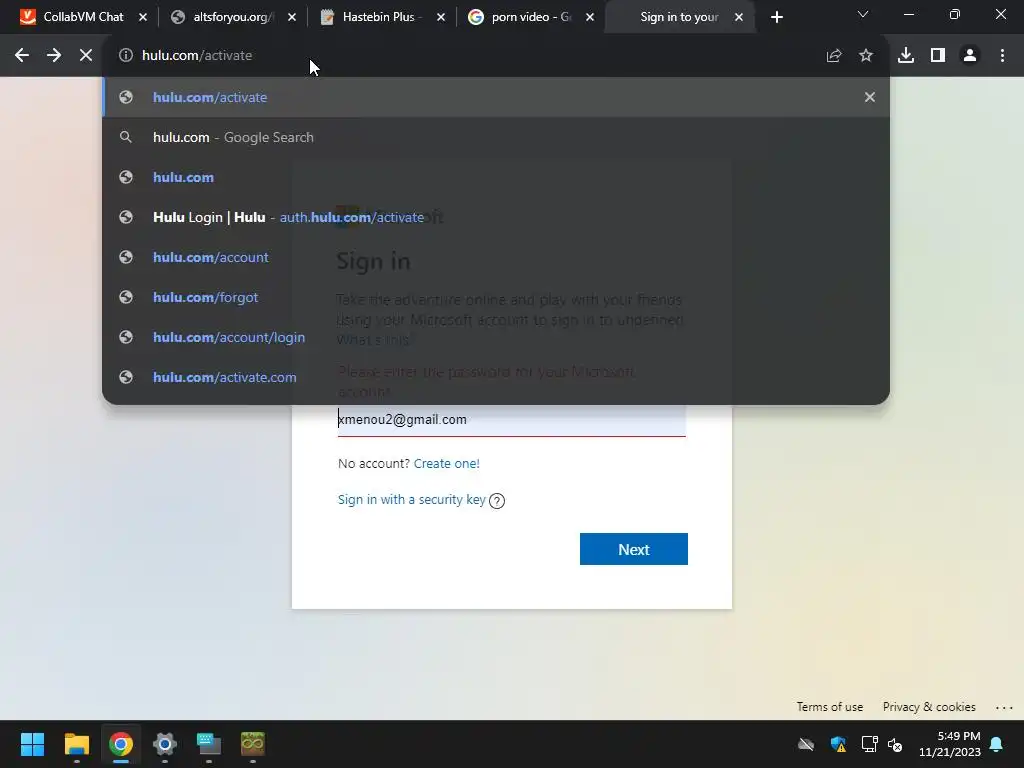Image resolution: width=1024 pixels, height=768 pixels.
Task: Click the muted volume tray icon
Action: [x=895, y=744]
